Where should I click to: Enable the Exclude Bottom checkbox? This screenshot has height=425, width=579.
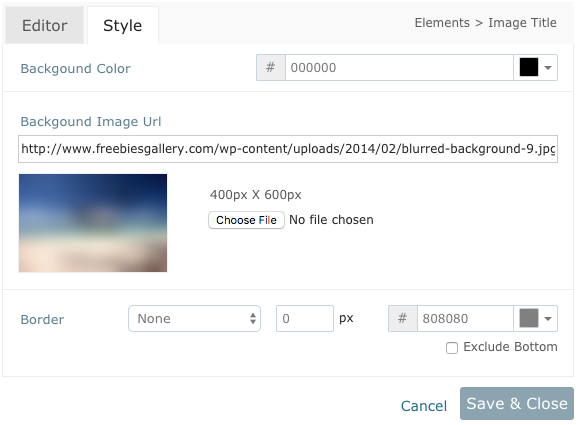click(x=452, y=348)
